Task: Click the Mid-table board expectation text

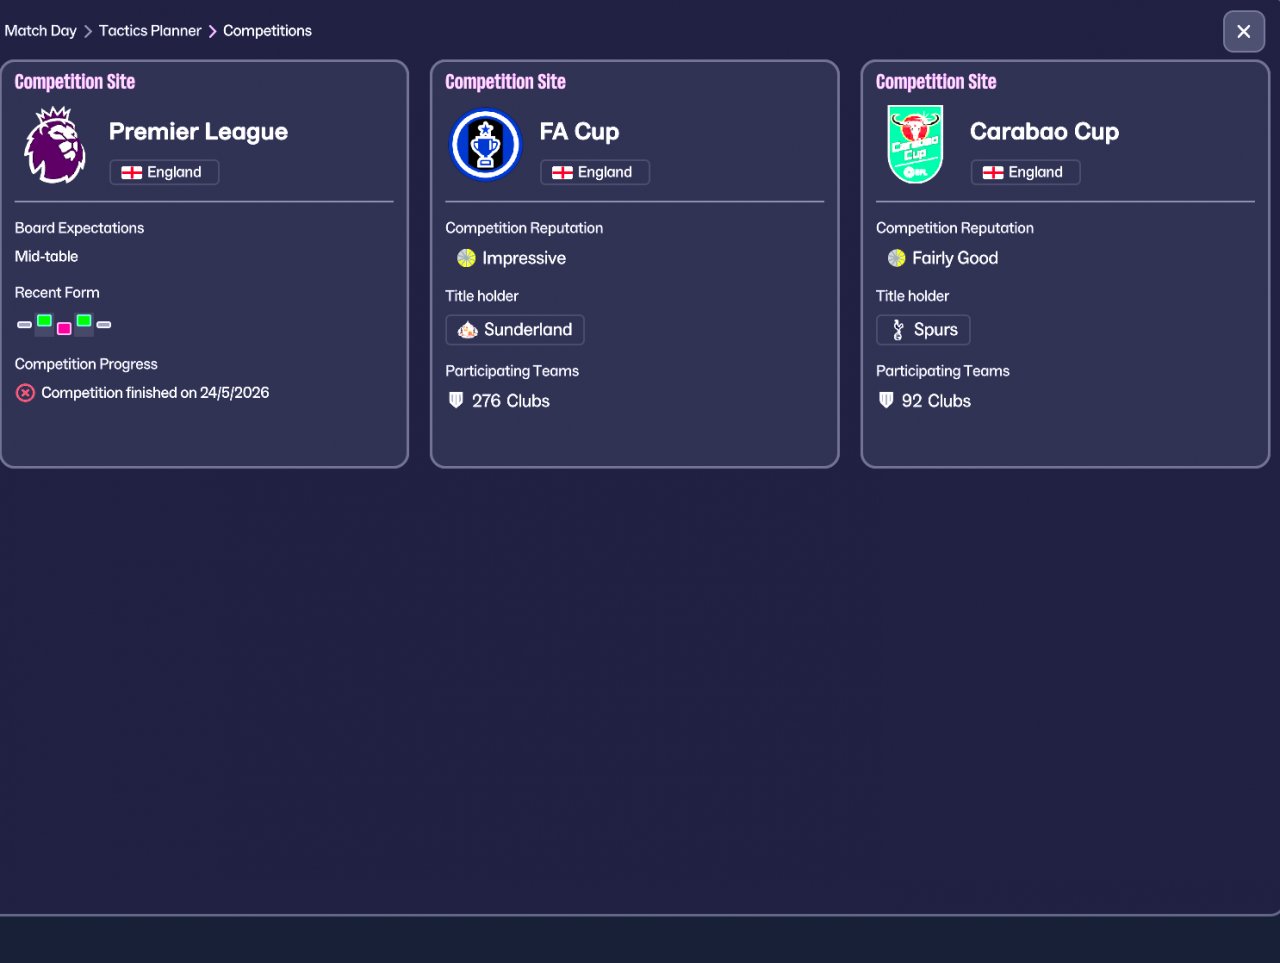Action: [46, 256]
